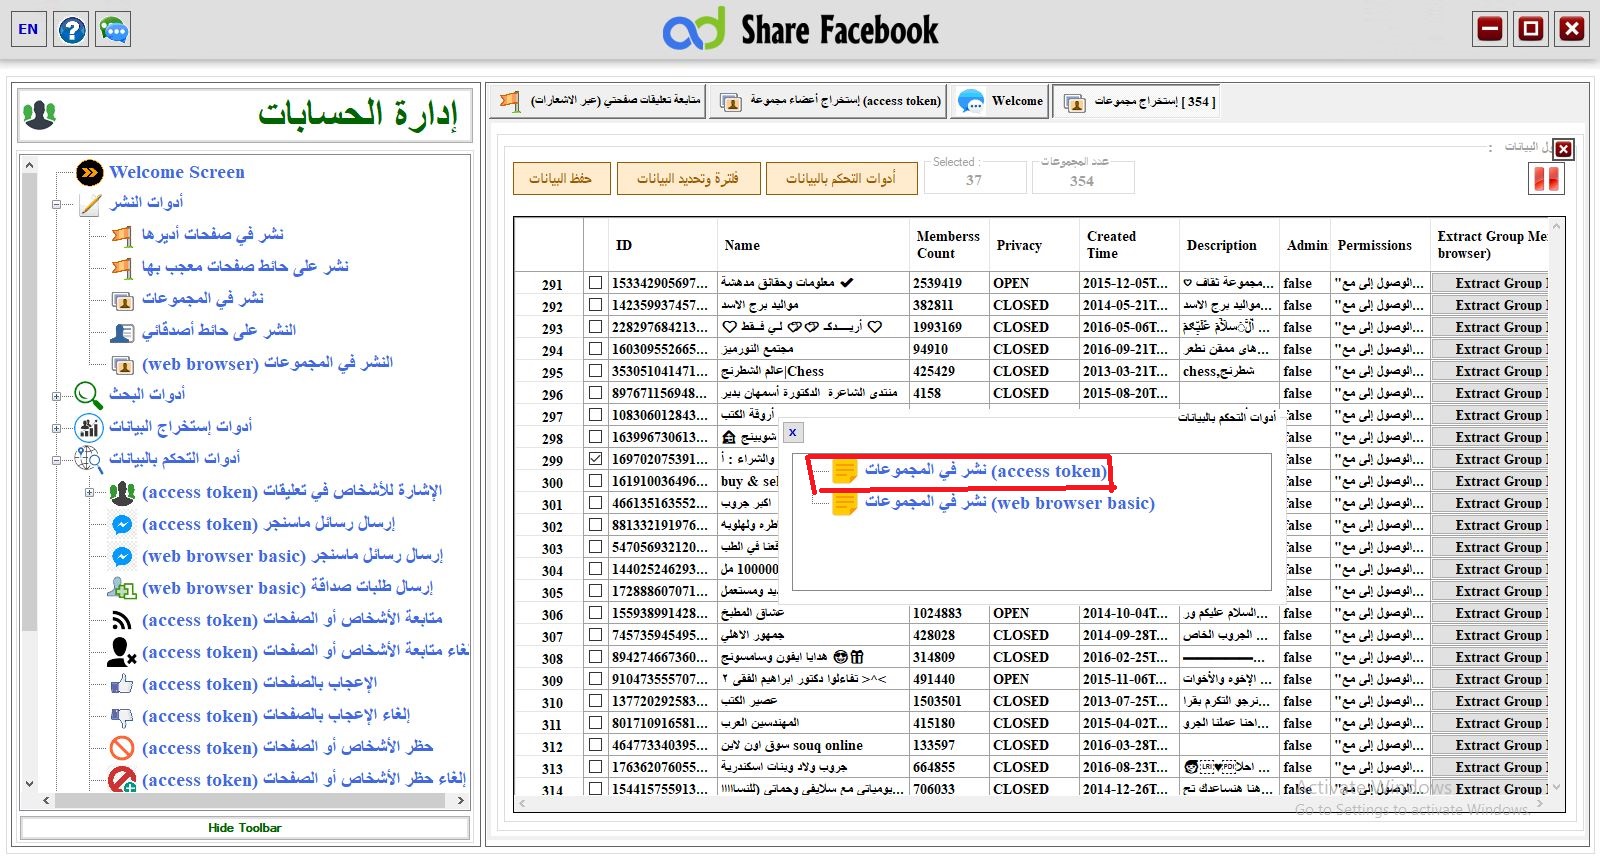Click the Hide Toolbar button
1600x860 pixels.
click(x=245, y=828)
